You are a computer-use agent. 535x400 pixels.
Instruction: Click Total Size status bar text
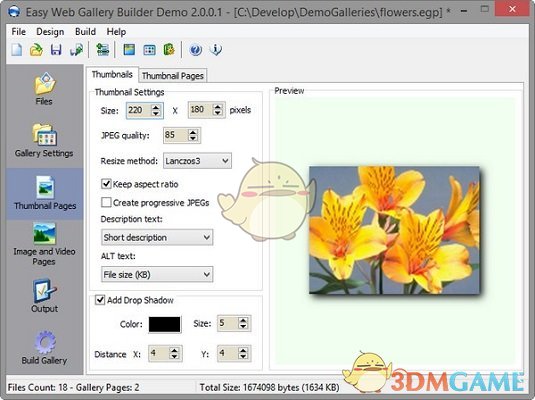[x=270, y=387]
